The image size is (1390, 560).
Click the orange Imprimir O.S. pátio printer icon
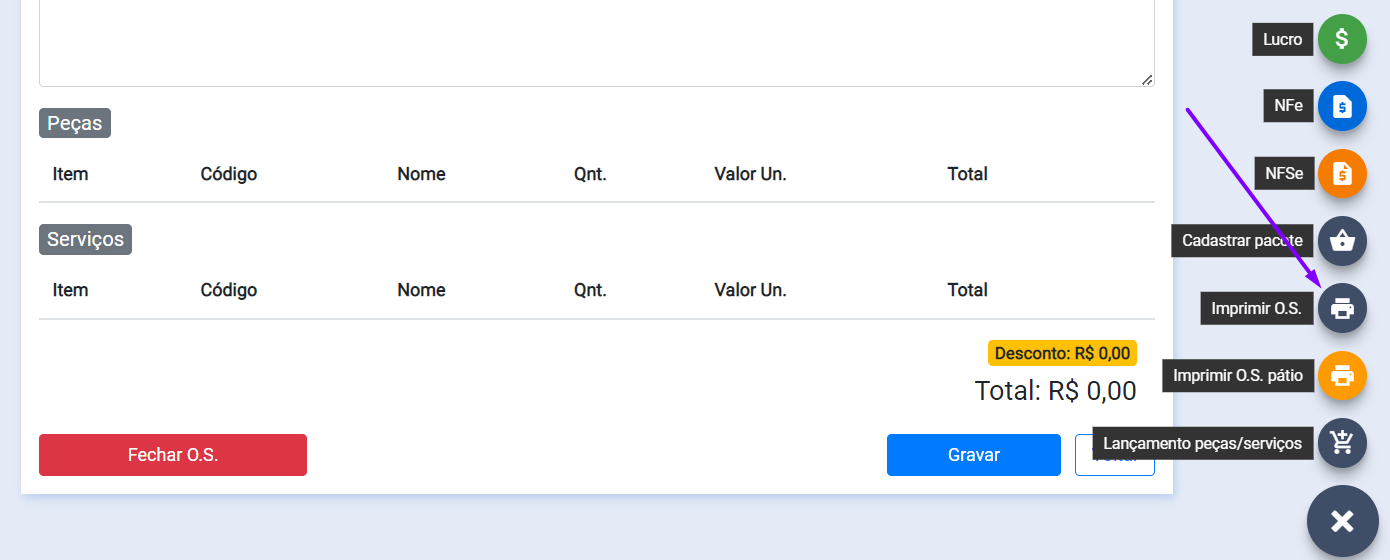[x=1342, y=376]
